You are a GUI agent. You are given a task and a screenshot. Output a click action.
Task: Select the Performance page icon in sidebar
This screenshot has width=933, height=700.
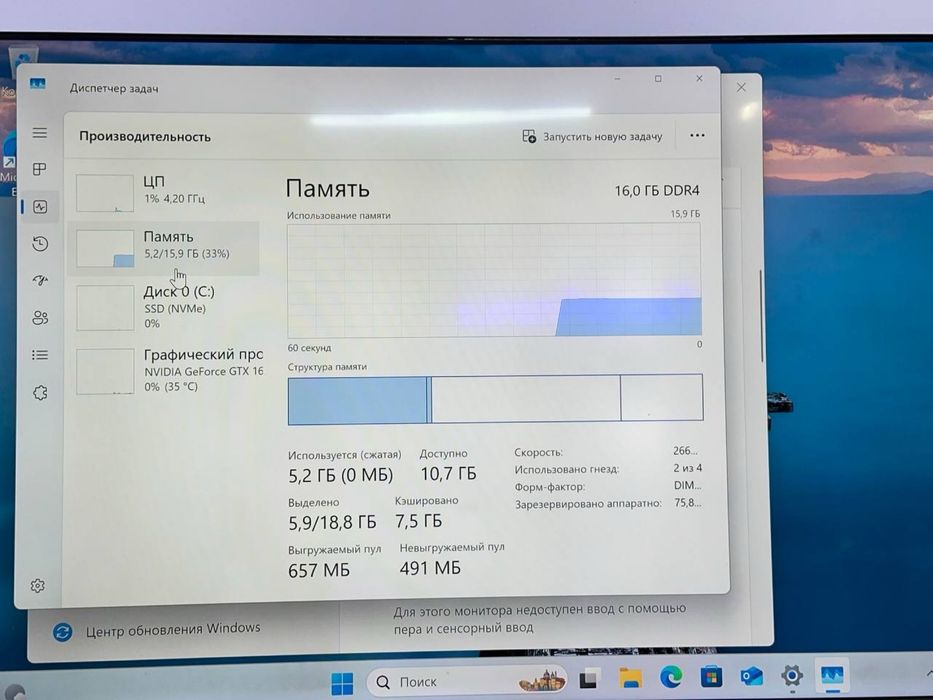(40, 207)
